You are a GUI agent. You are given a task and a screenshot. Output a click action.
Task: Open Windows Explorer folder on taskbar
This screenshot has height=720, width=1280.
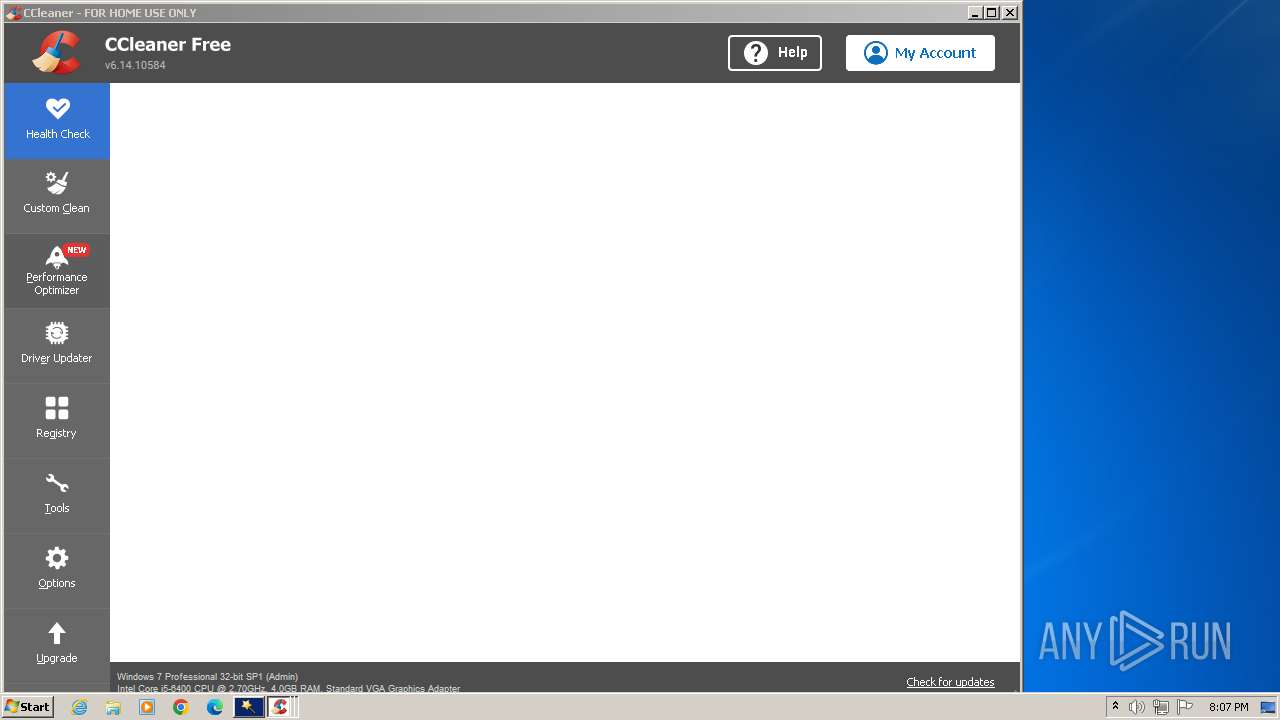113,707
